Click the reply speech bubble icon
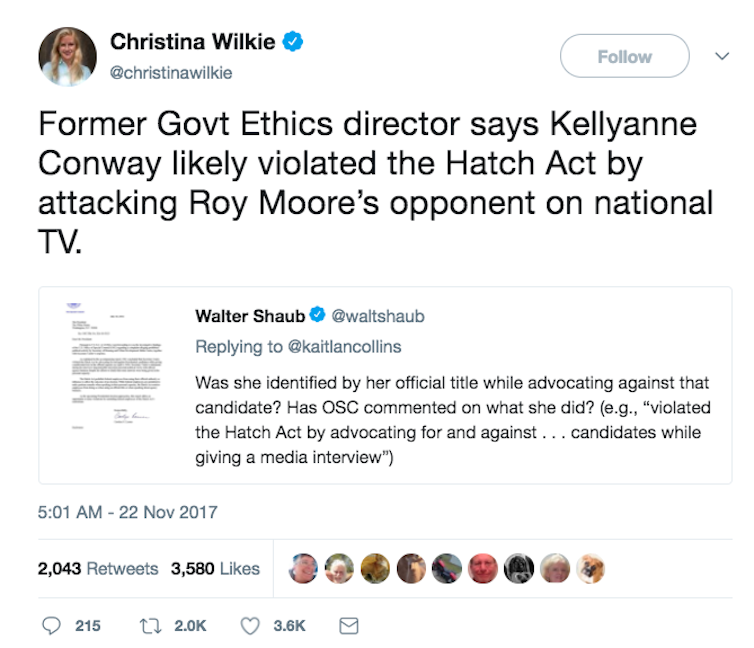This screenshot has width=754, height=648. 51,625
